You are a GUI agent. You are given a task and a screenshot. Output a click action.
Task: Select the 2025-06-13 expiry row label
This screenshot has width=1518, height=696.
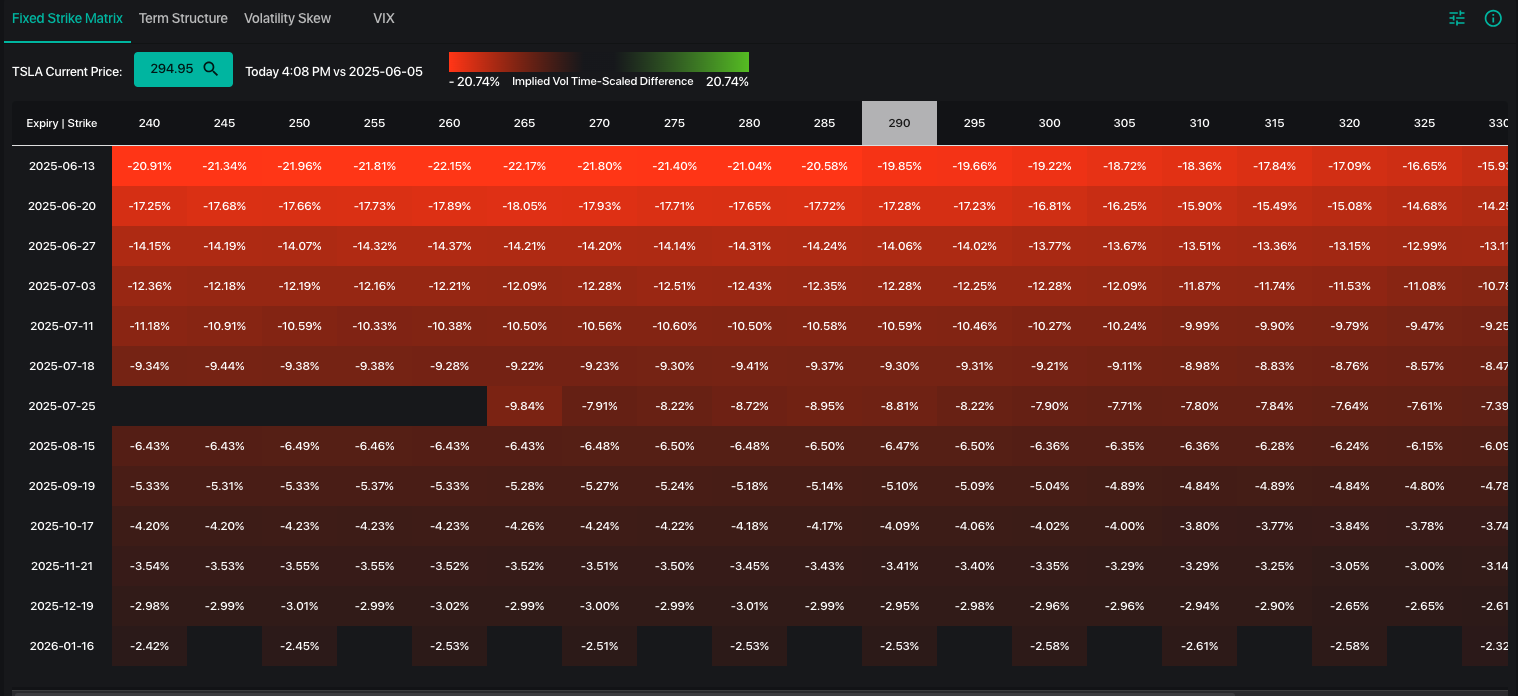coord(62,166)
